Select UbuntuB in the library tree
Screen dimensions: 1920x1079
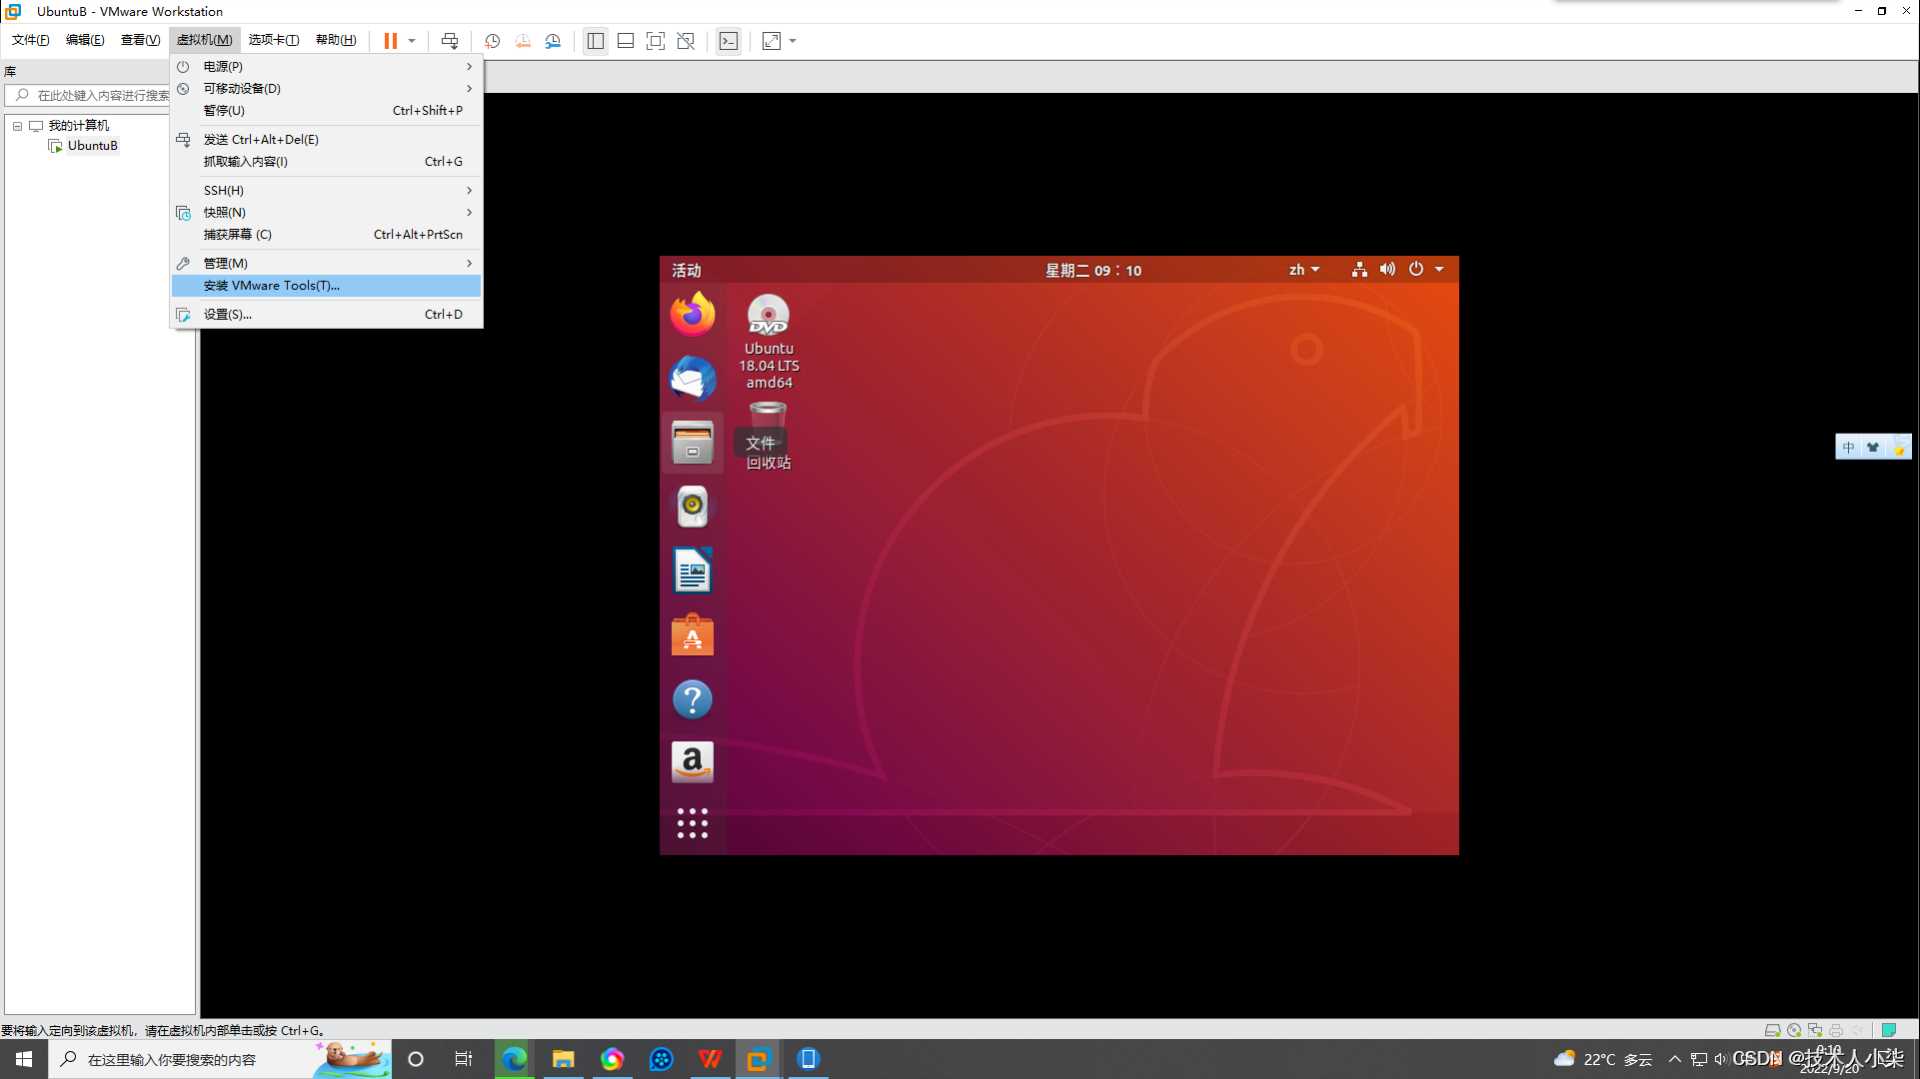point(92,145)
